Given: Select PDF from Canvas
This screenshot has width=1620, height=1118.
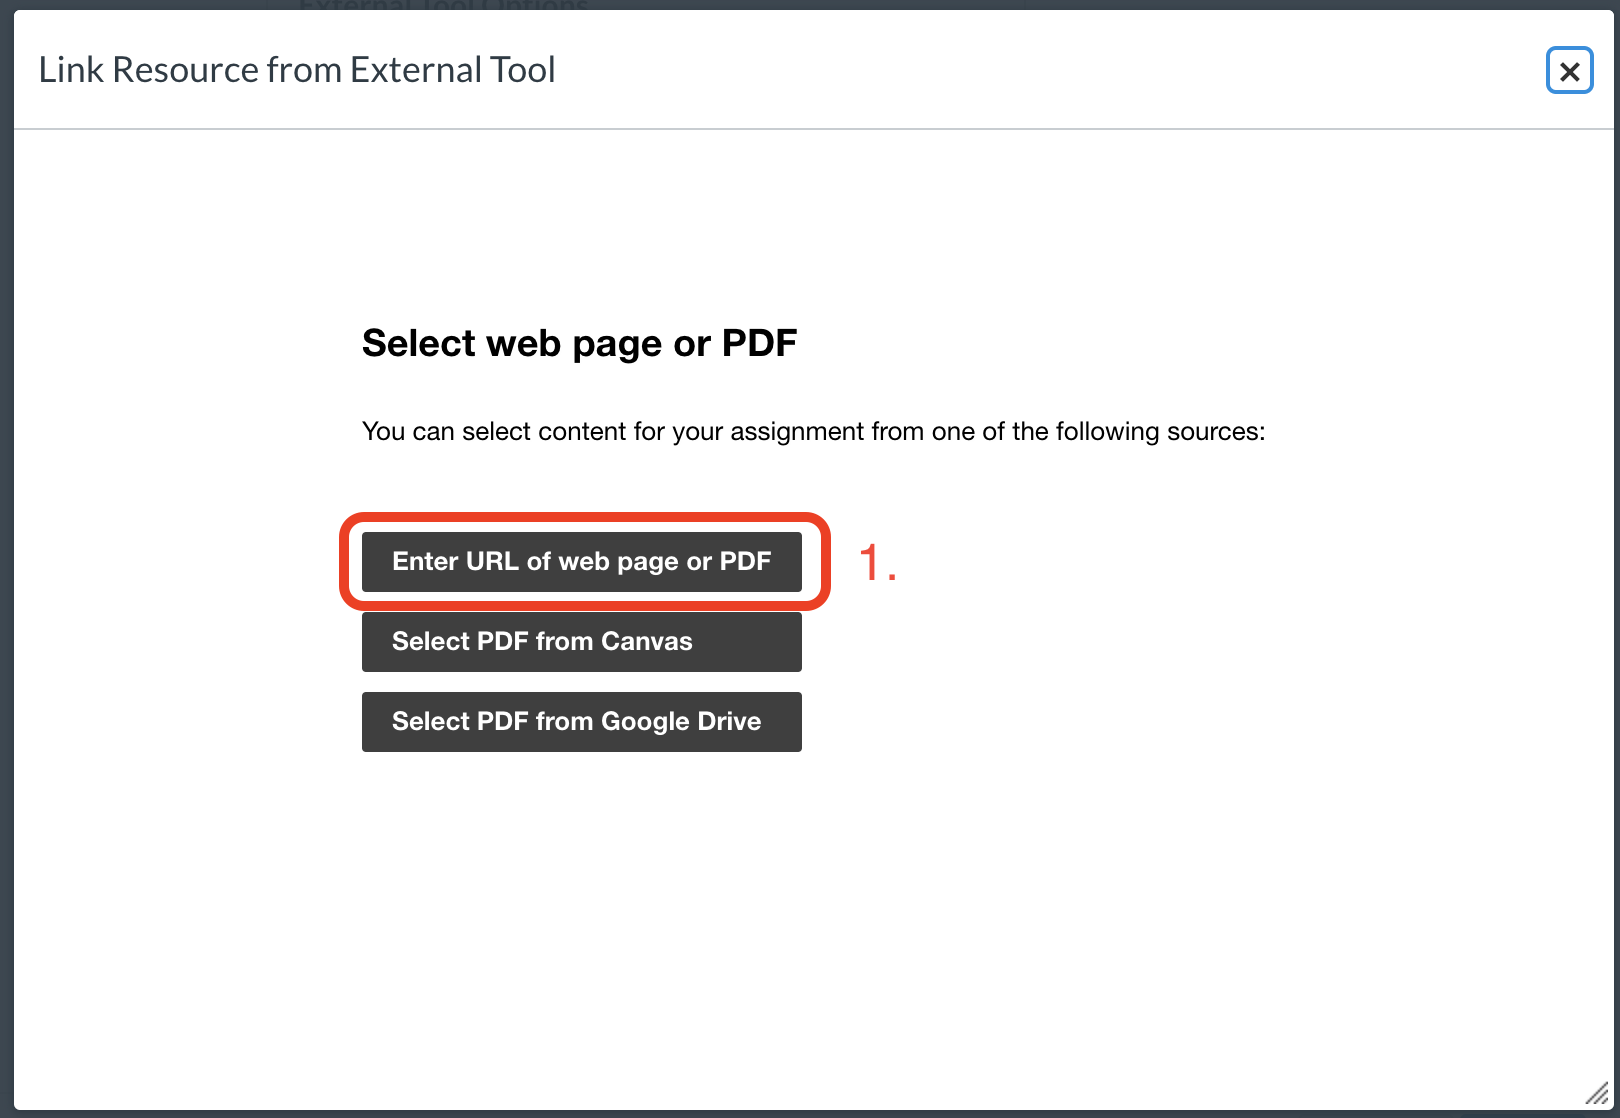Looking at the screenshot, I should coord(582,642).
